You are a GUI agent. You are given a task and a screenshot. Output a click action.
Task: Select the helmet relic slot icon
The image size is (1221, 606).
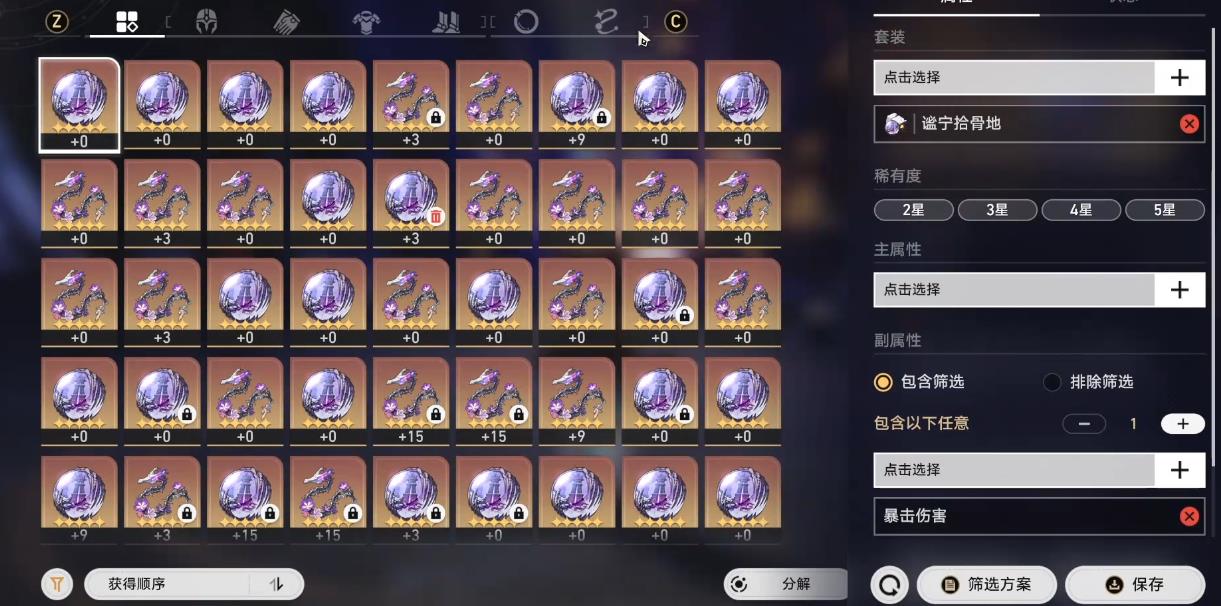pos(206,22)
